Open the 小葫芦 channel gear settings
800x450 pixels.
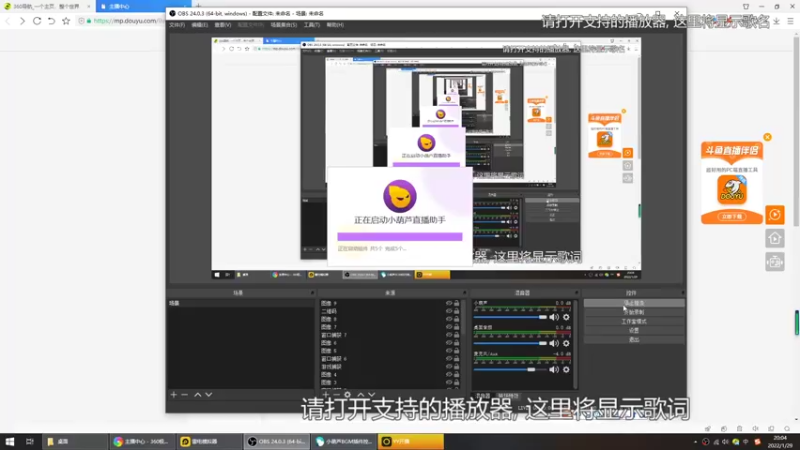566,317
